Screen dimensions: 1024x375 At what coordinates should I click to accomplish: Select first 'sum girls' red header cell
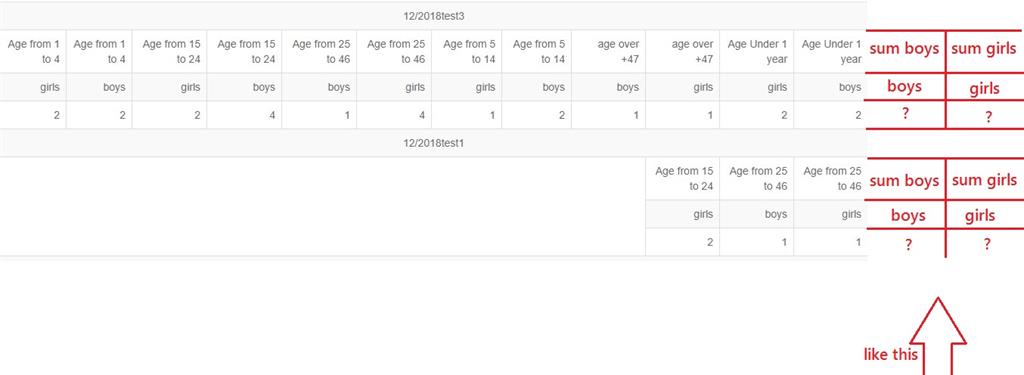[984, 48]
